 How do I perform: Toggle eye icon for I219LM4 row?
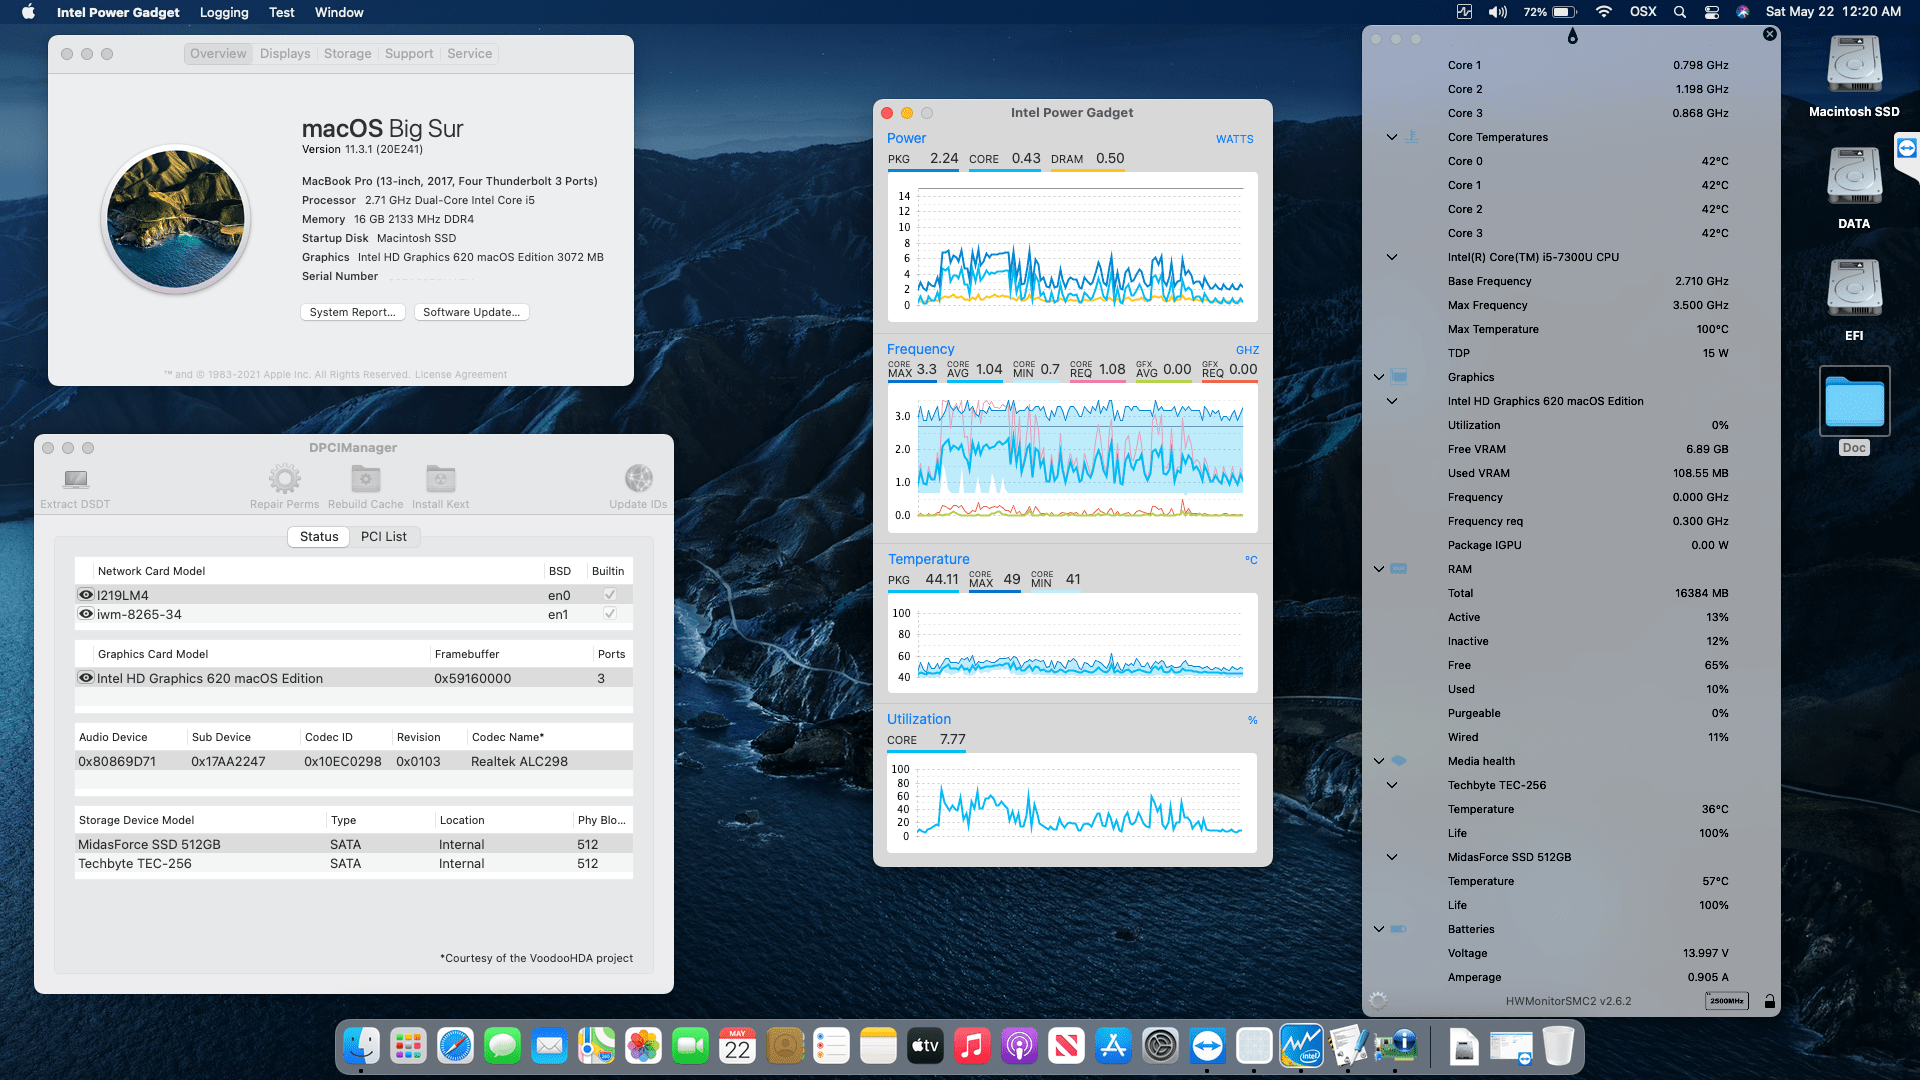[x=86, y=595]
